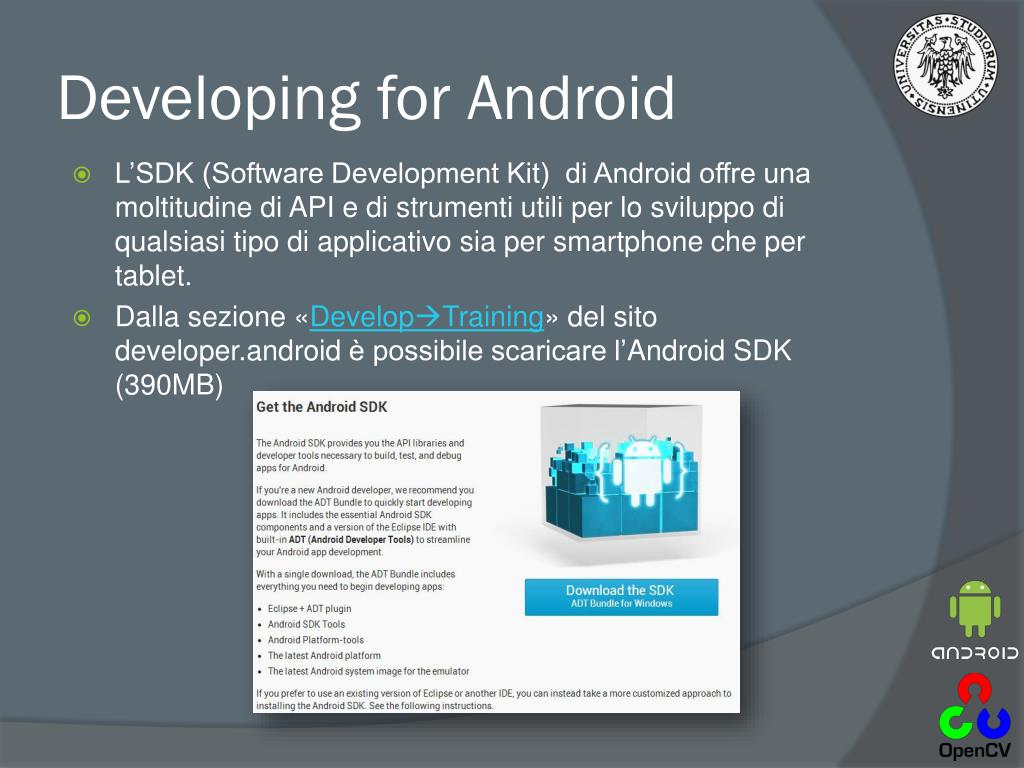Click the '(390MB)' text on slide
The height and width of the screenshot is (768, 1024).
click(169, 385)
